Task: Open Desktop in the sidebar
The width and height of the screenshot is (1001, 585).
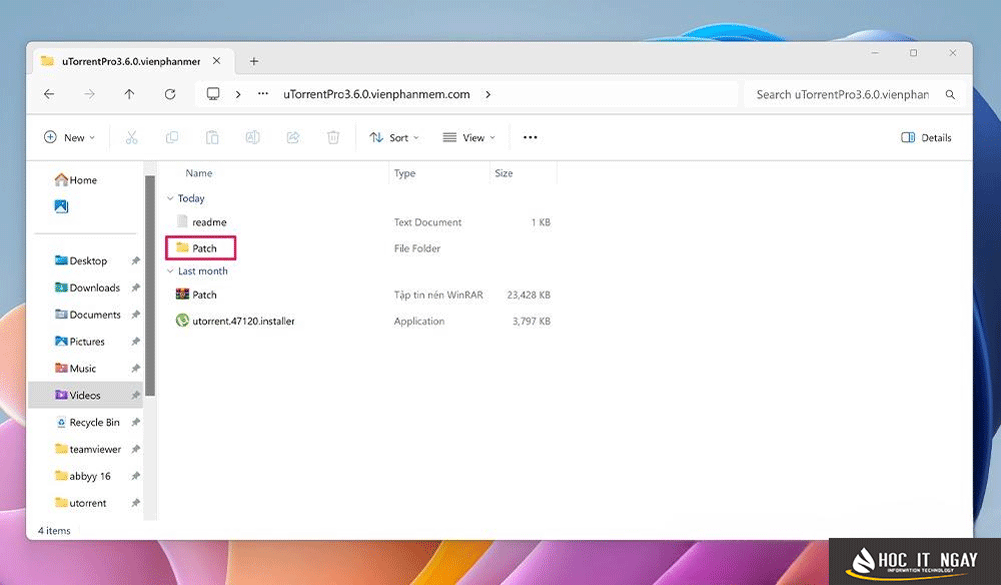Action: tap(81, 261)
